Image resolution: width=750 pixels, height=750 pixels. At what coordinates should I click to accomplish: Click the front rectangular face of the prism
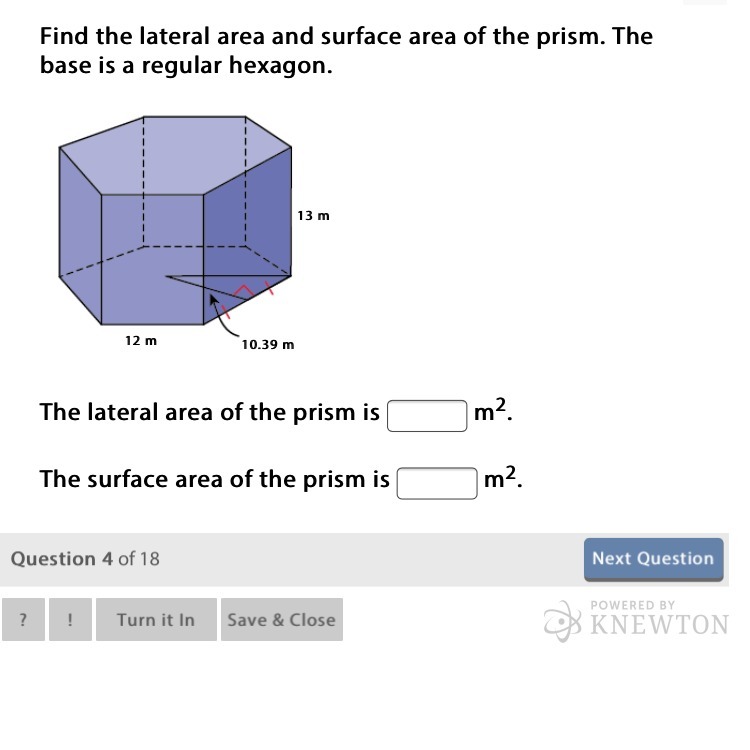[152, 259]
